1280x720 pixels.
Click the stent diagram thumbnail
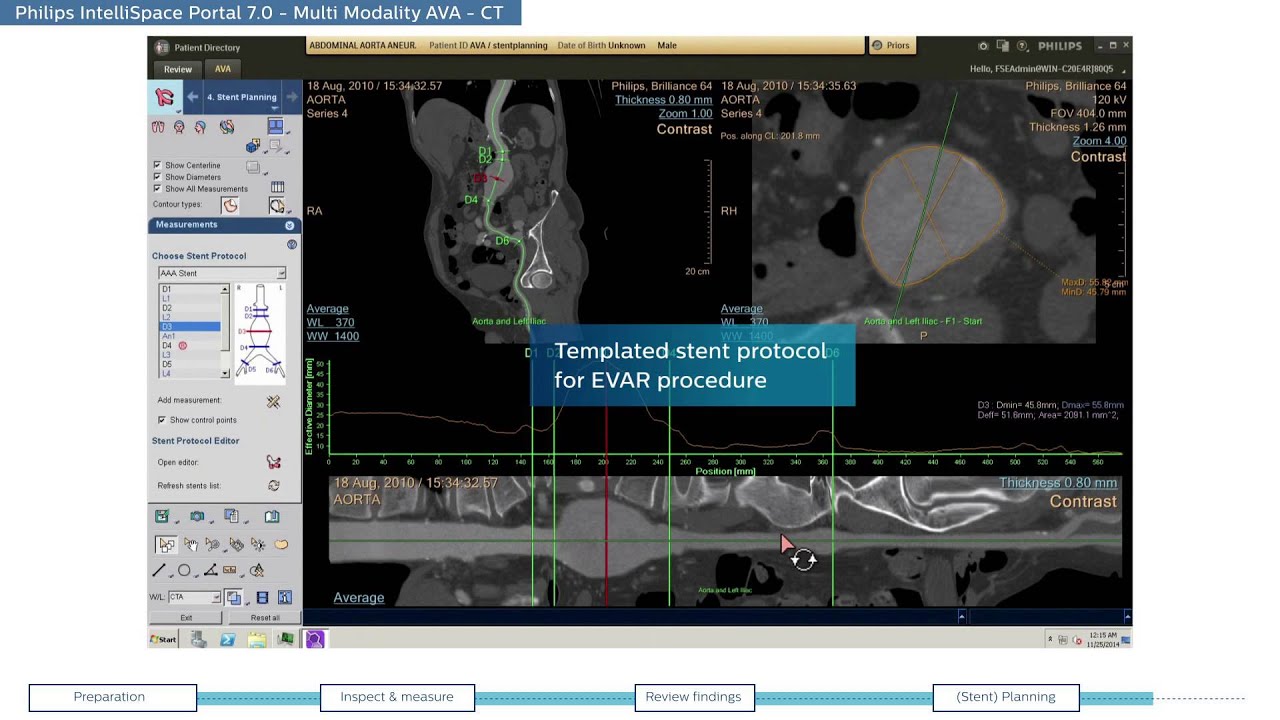(x=260, y=332)
